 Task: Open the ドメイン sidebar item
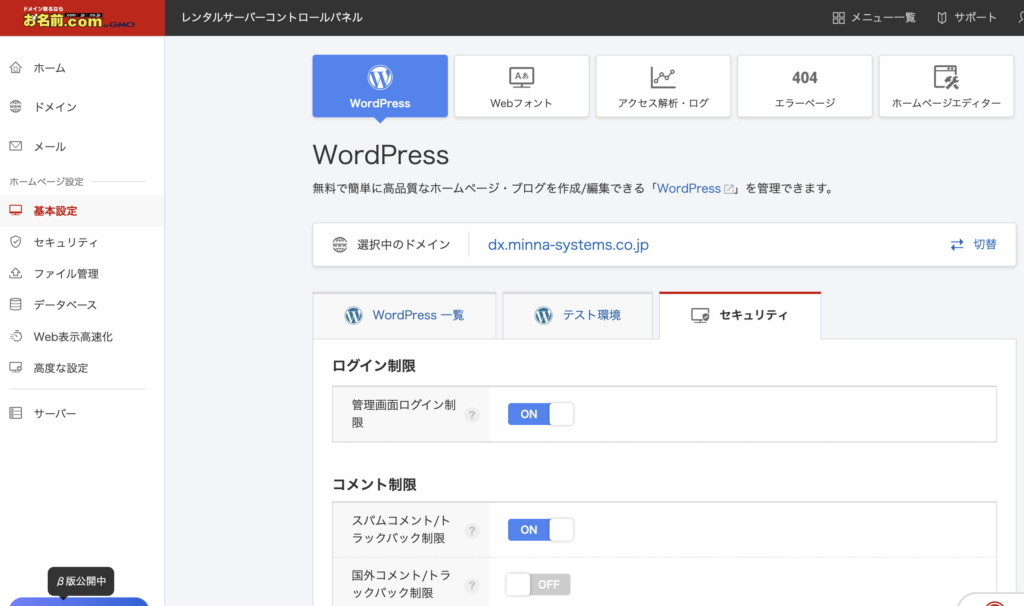pyautogui.click(x=82, y=107)
